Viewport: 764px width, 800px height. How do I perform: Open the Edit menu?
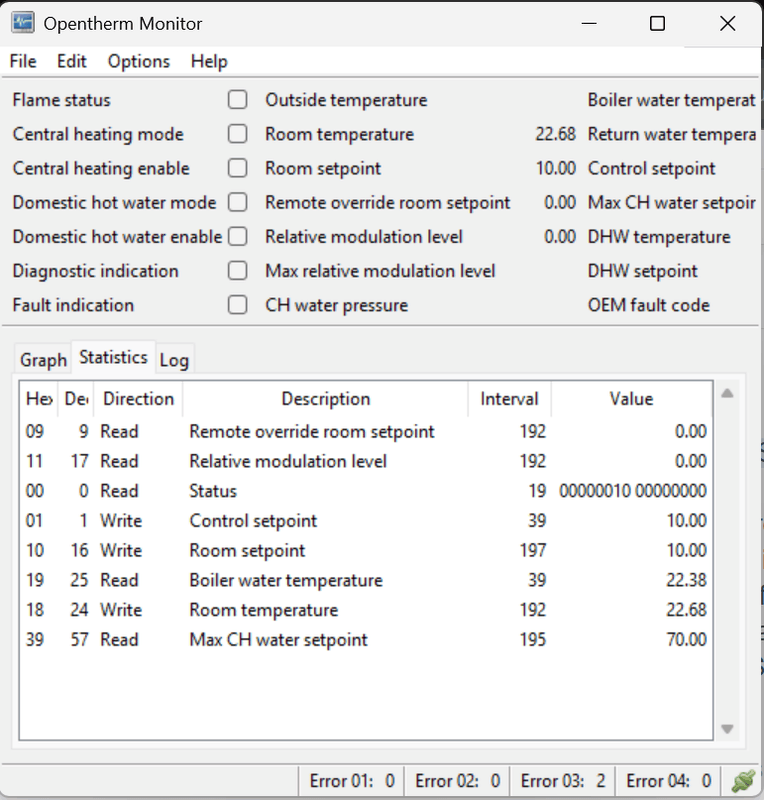(x=71, y=61)
